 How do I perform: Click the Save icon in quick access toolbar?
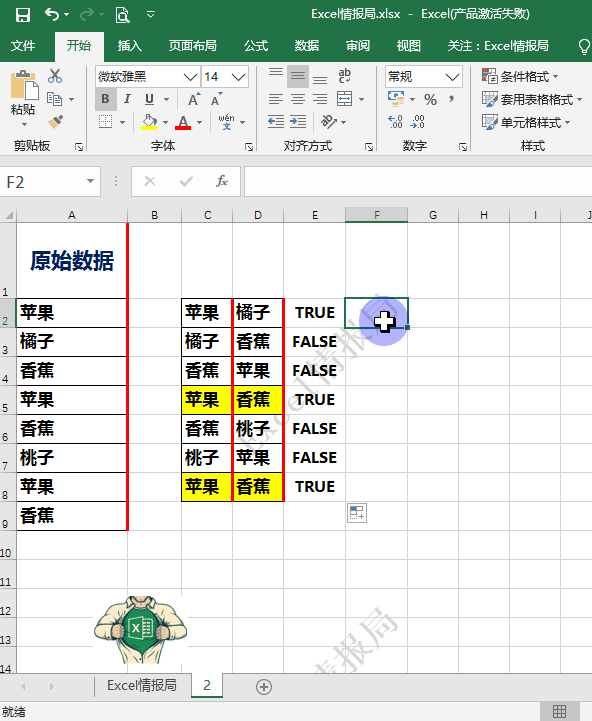tap(23, 15)
